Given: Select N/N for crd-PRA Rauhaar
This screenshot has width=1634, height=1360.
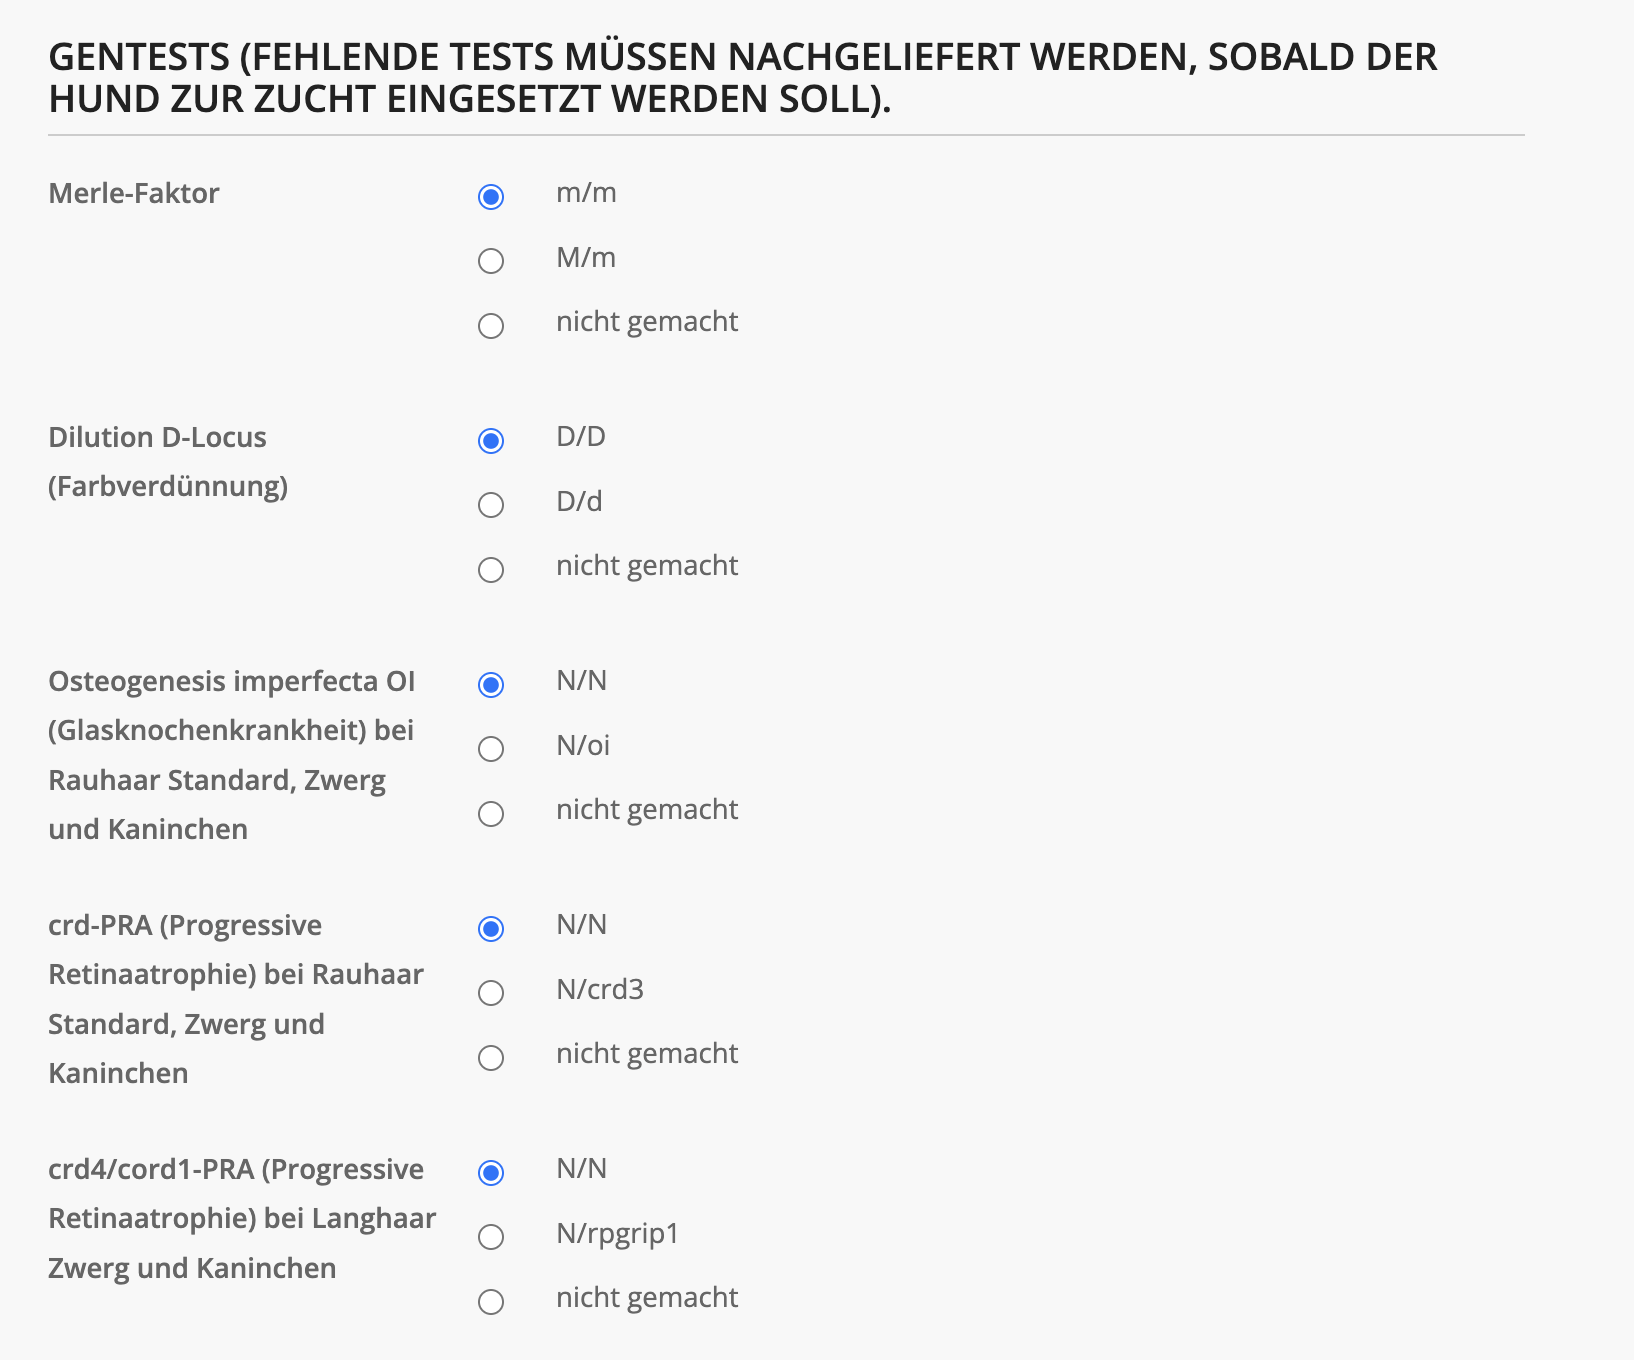Looking at the screenshot, I should click(490, 929).
